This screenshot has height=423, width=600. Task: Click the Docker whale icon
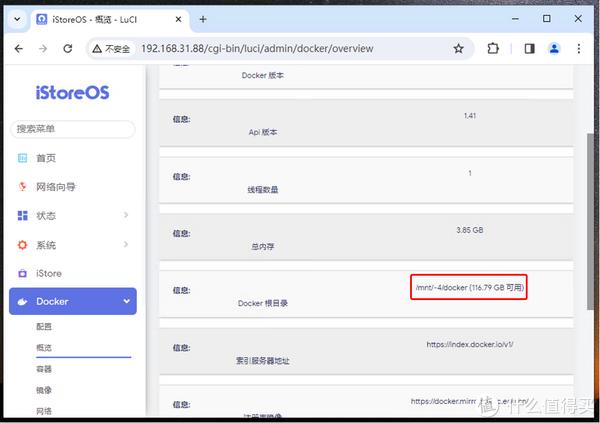[23, 302]
